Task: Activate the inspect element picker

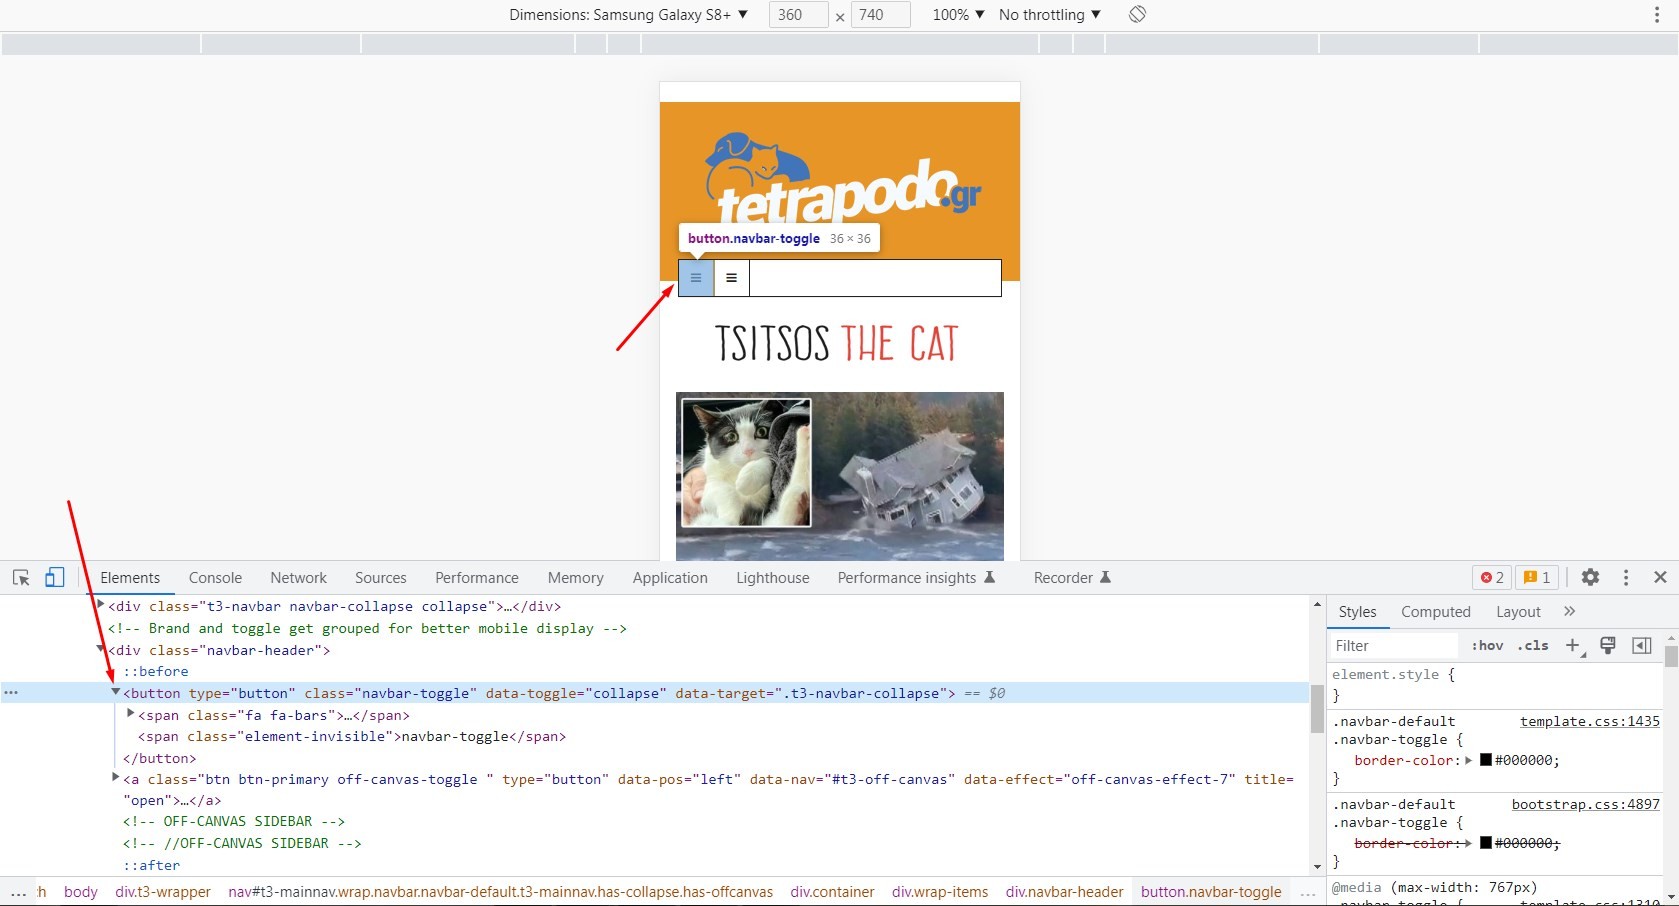Action: pyautogui.click(x=21, y=578)
